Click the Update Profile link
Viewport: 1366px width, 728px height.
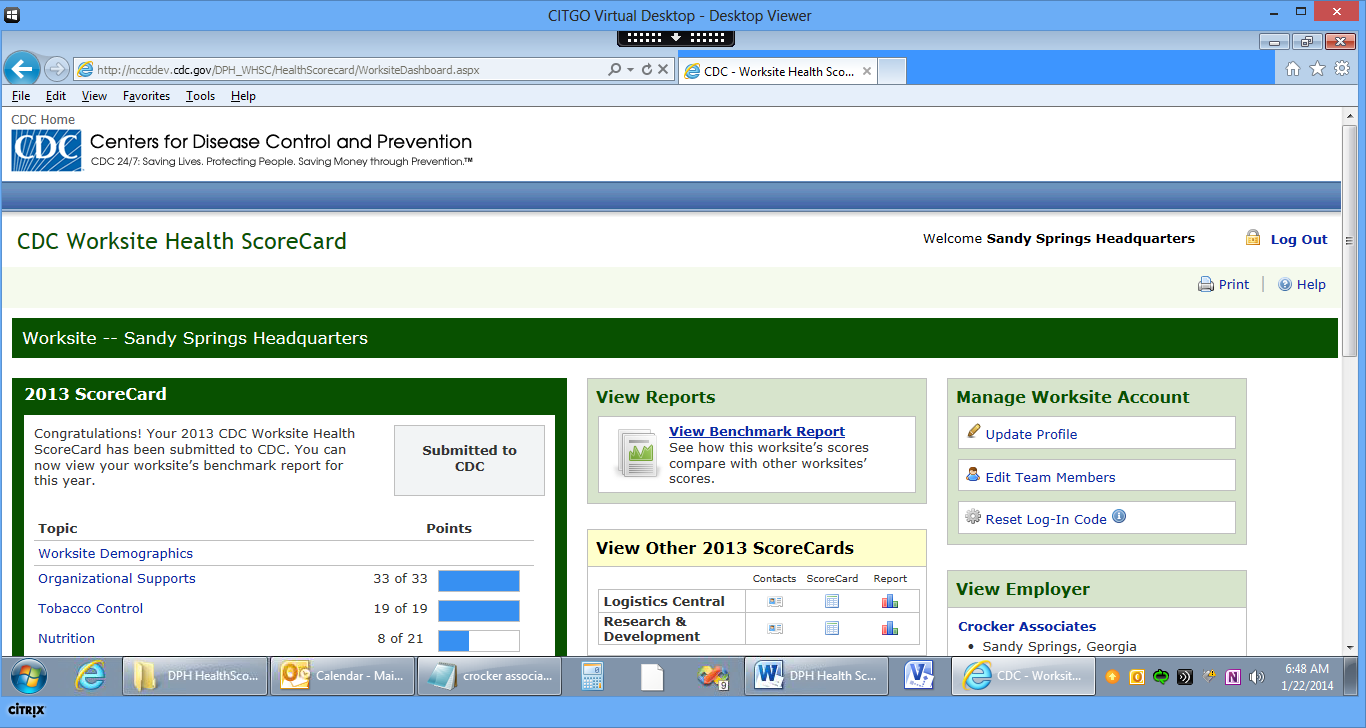pos(1031,434)
